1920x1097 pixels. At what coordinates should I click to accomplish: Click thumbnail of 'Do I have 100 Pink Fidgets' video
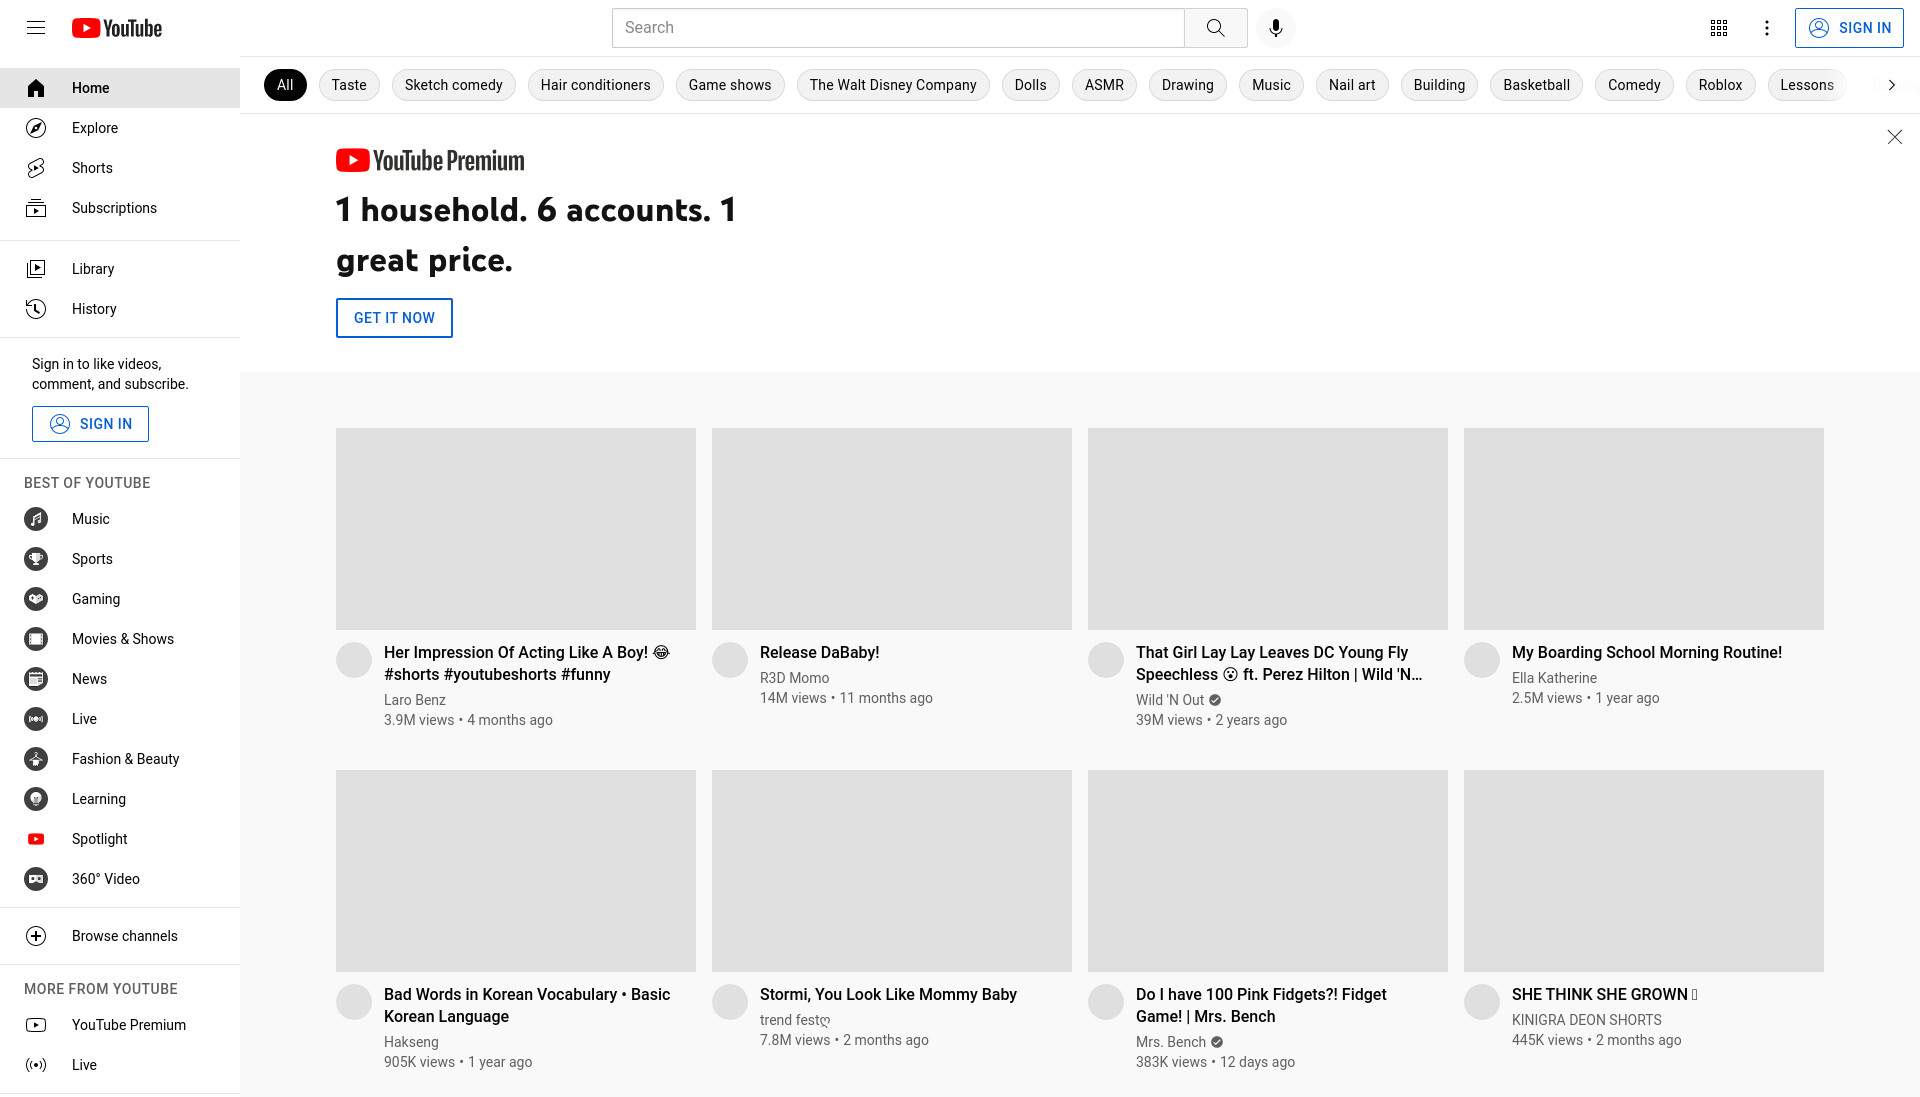coord(1268,871)
